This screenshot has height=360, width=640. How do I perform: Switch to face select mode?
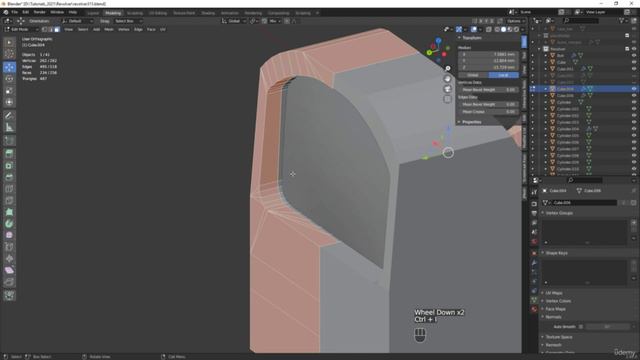pos(57,29)
